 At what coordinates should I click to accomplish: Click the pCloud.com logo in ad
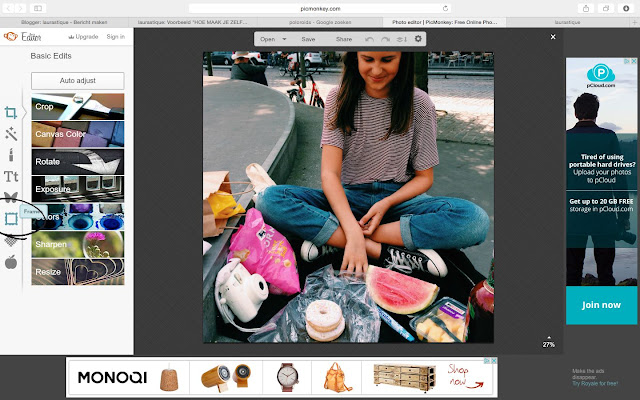[601, 76]
